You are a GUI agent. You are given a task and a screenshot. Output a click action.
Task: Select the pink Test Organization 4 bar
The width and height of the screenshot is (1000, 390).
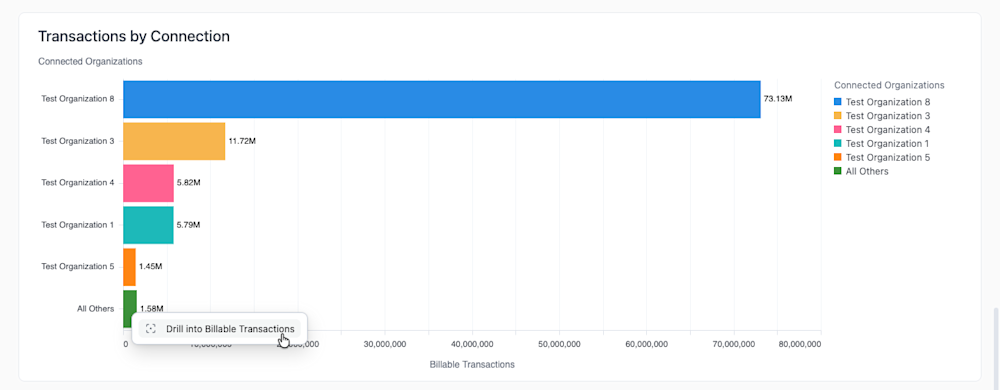(x=148, y=183)
